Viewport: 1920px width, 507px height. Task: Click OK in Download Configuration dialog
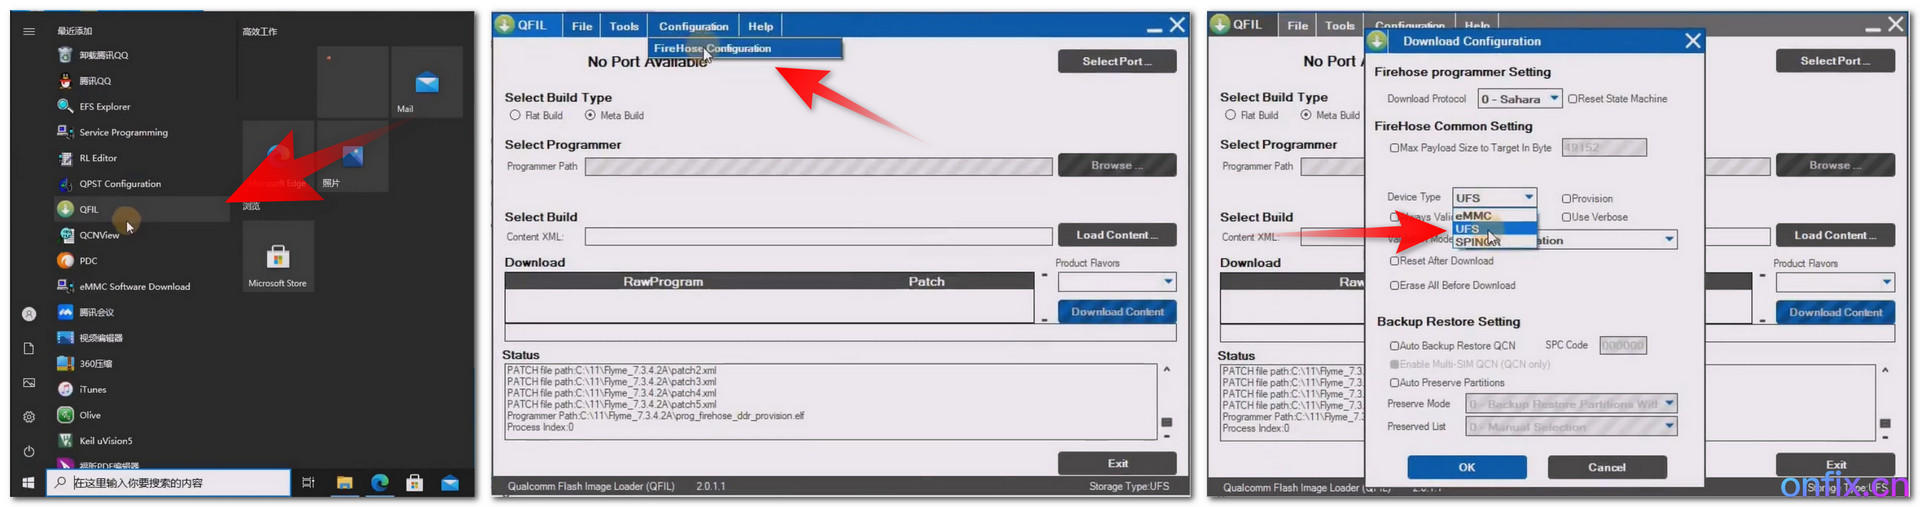1466,467
